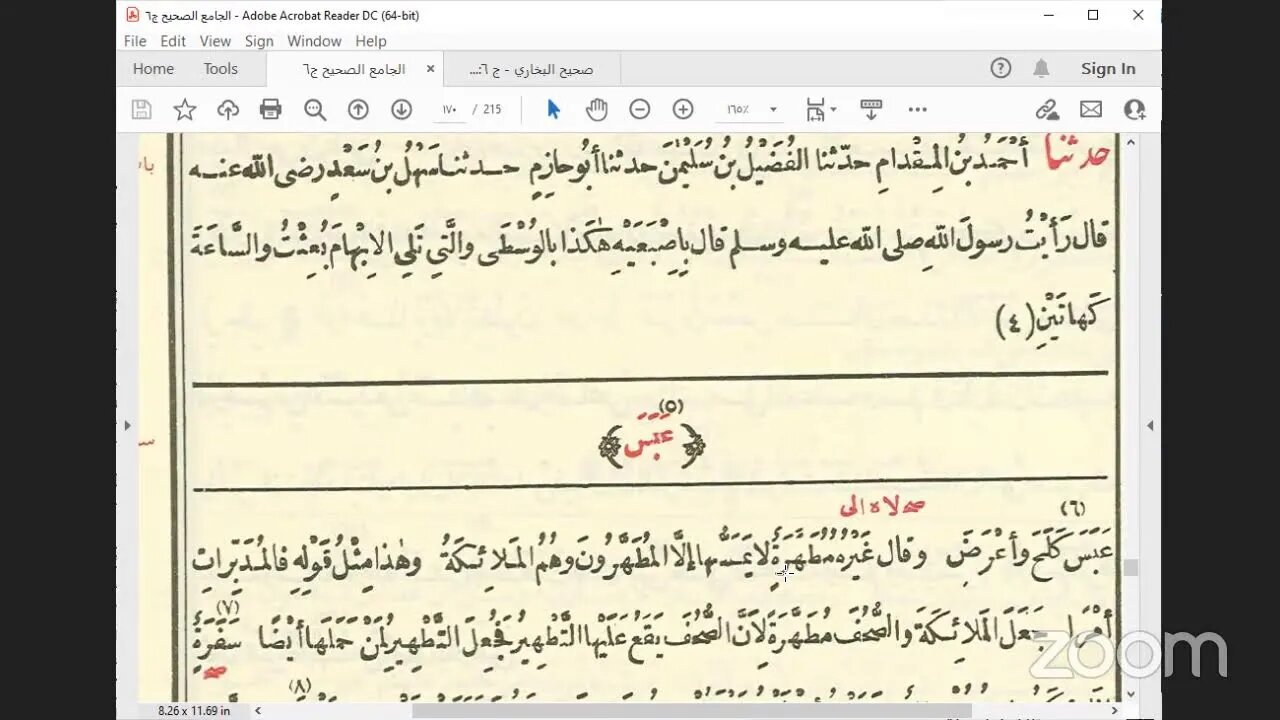Expand the right tools pane arrow
The image size is (1280, 720).
pyautogui.click(x=1150, y=425)
